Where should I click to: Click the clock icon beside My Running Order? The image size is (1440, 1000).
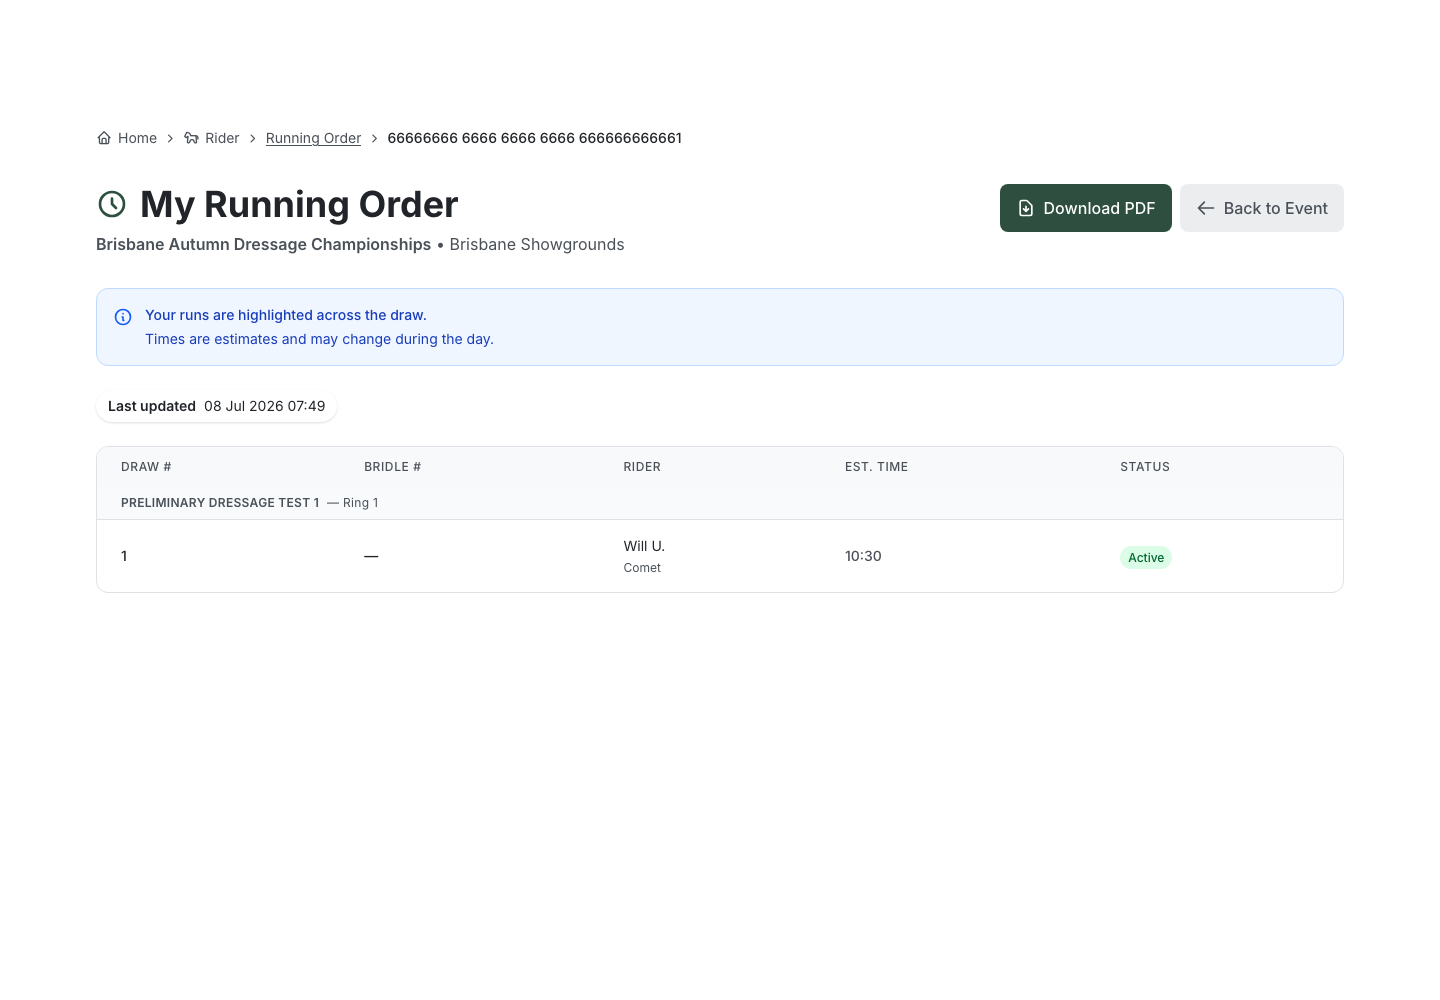(112, 204)
